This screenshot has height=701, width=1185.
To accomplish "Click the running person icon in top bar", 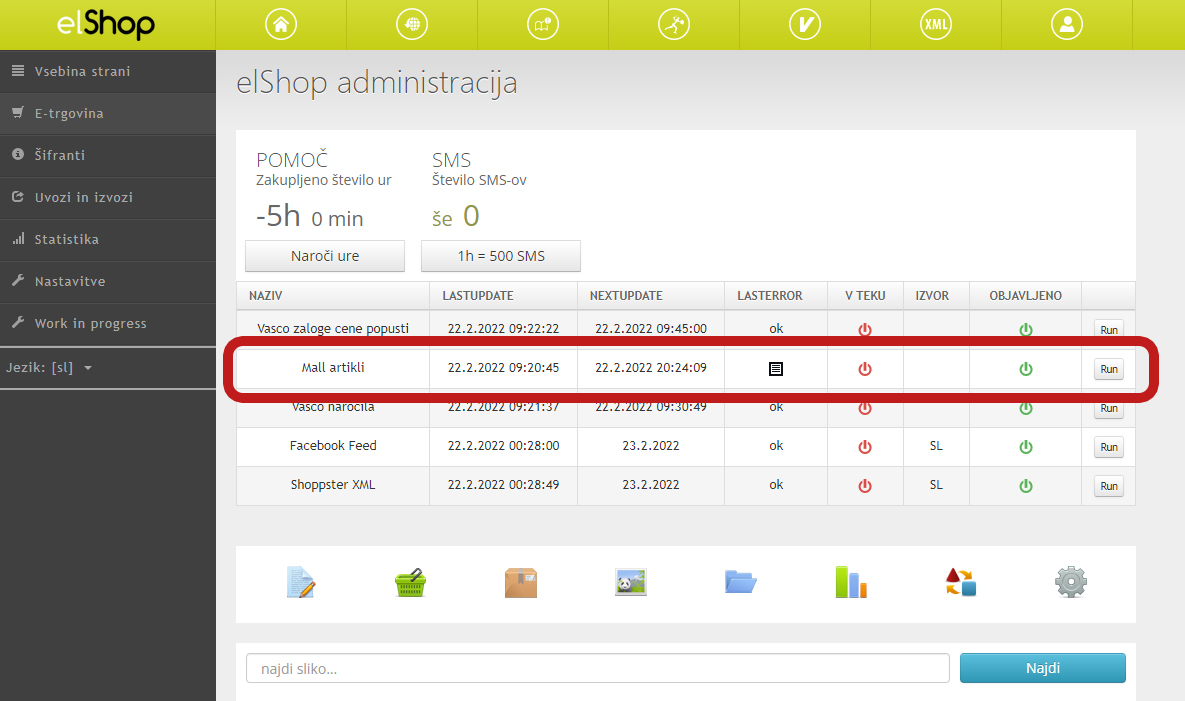I will coord(674,24).
